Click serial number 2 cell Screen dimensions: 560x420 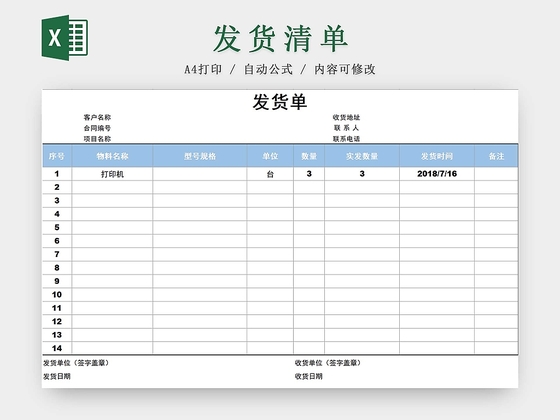pos(57,187)
